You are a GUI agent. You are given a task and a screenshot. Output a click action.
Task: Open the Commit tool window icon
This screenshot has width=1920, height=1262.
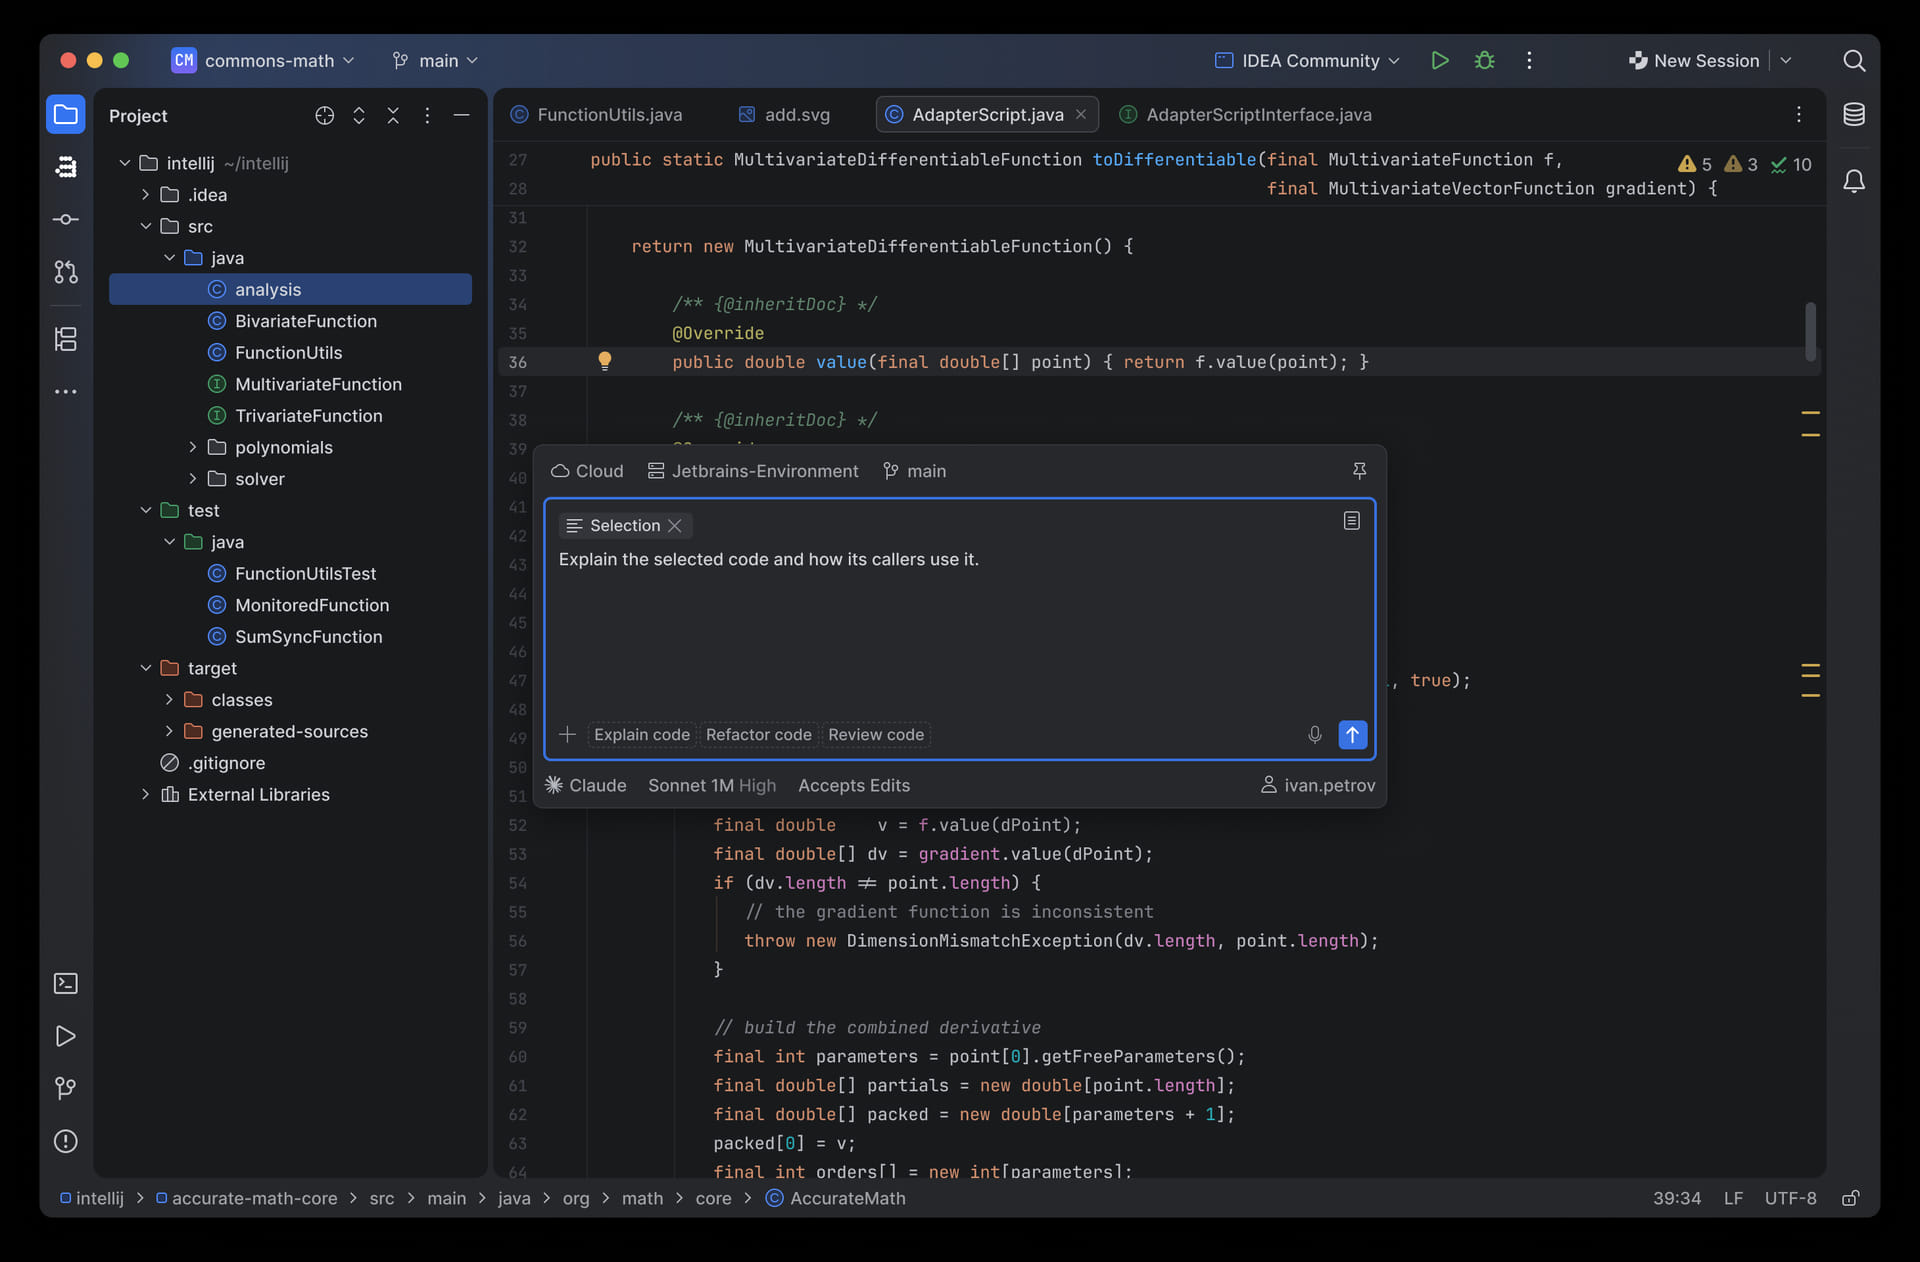pos(66,219)
